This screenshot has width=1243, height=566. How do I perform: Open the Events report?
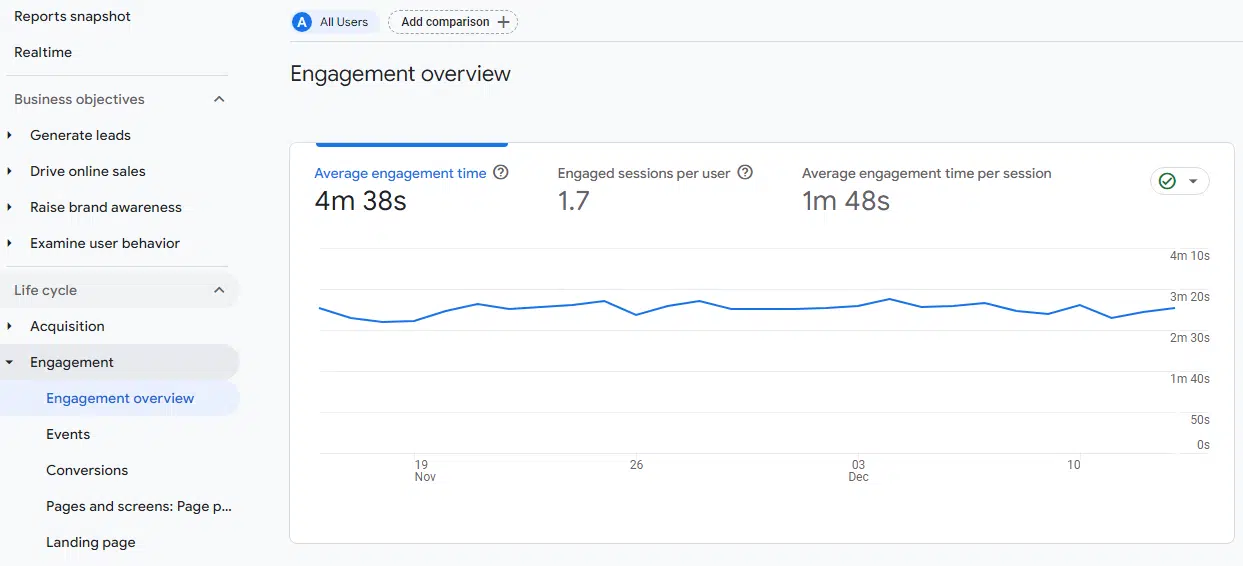click(68, 434)
